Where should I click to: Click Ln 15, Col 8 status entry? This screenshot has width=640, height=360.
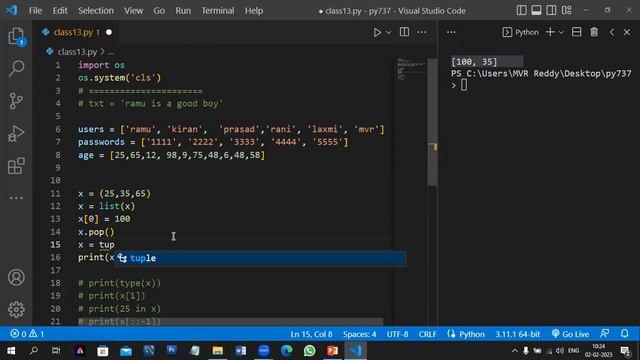[311, 334]
